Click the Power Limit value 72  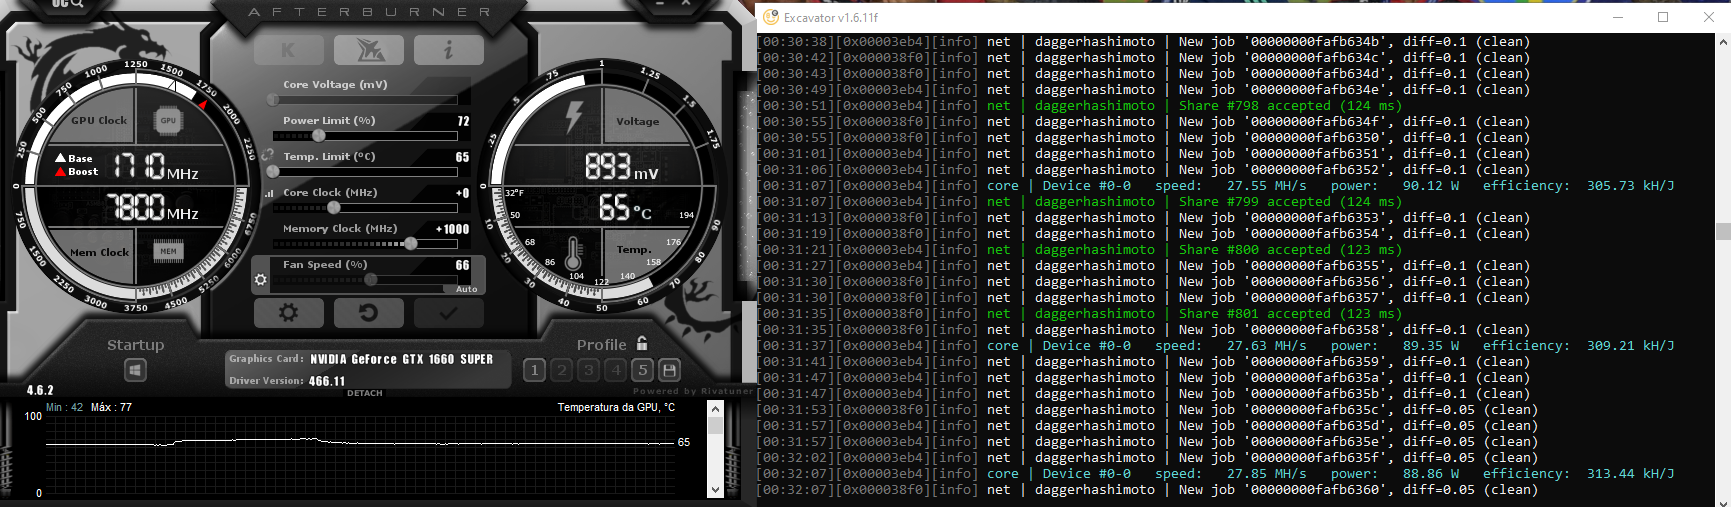[463, 121]
